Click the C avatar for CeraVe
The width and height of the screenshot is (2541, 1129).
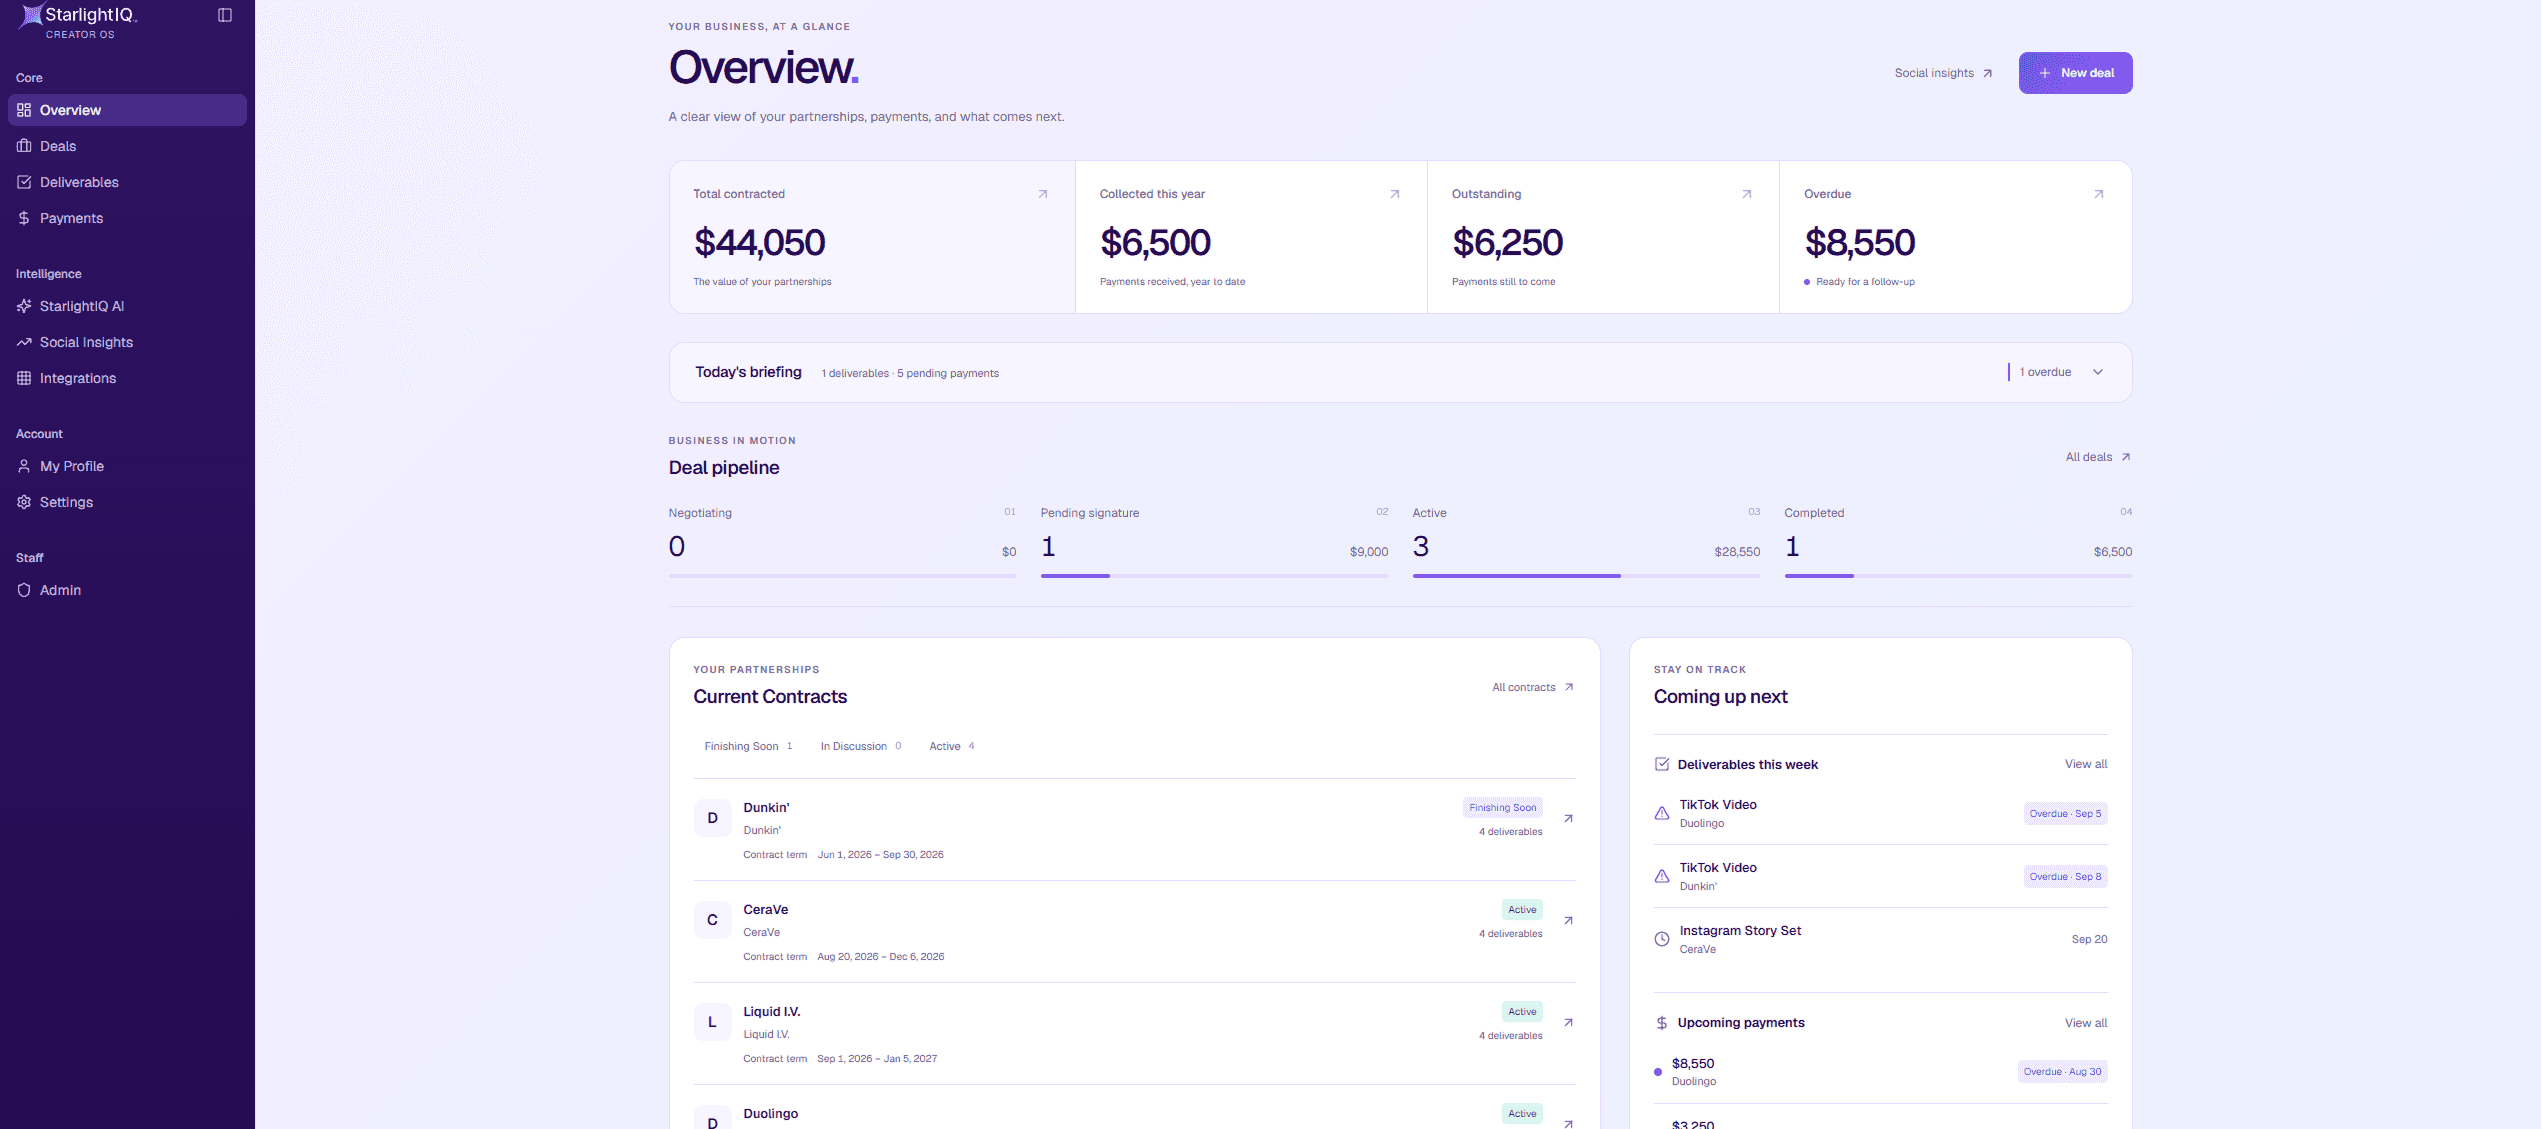click(712, 920)
